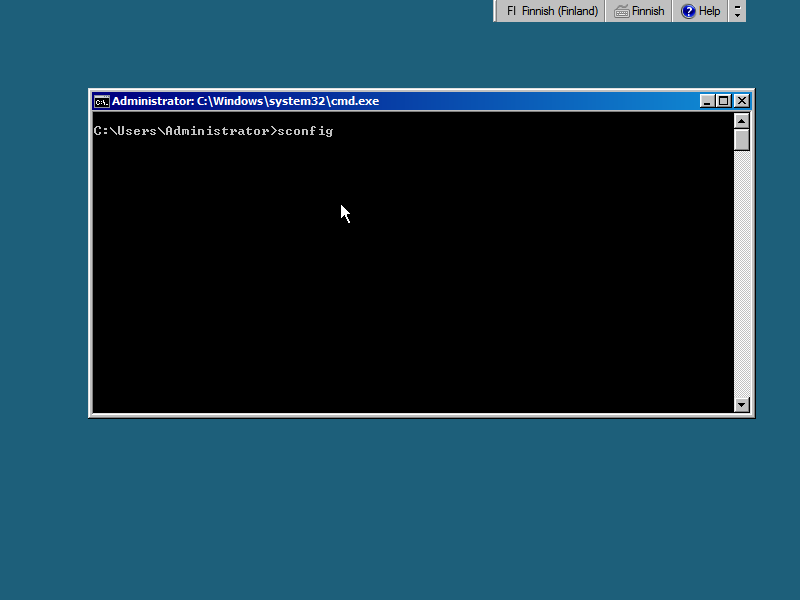Click the blue Help question mark icon

(x=688, y=11)
